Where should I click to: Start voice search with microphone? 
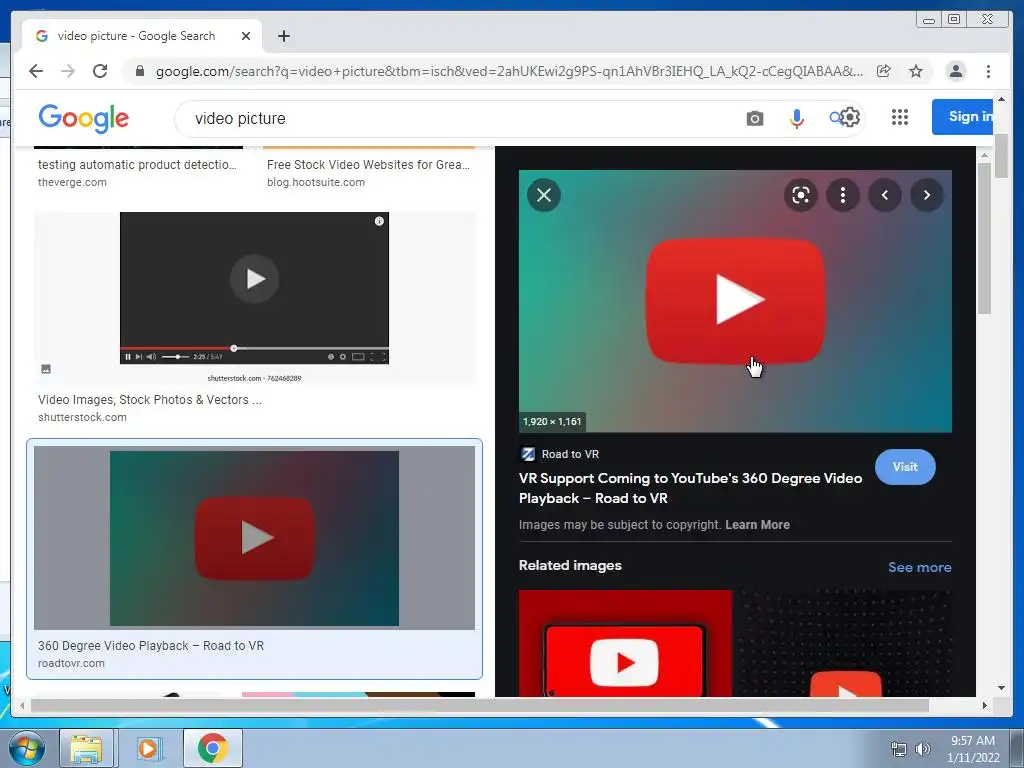click(x=796, y=118)
